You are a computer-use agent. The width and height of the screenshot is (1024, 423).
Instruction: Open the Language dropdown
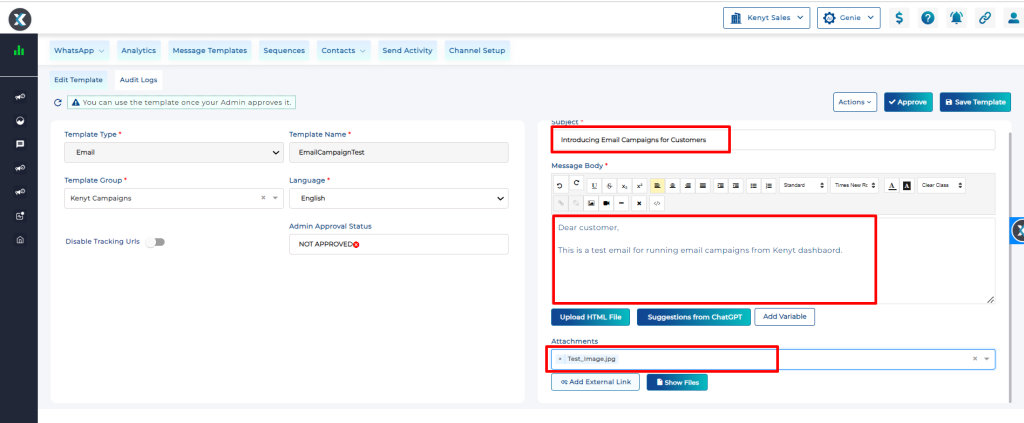click(x=398, y=198)
